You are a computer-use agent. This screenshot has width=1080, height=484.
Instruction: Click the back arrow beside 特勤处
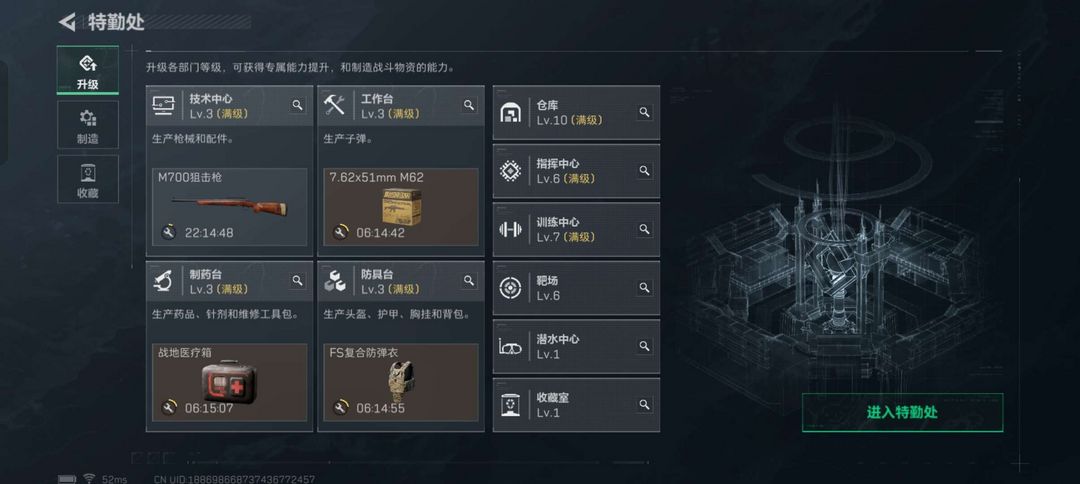[x=67, y=22]
